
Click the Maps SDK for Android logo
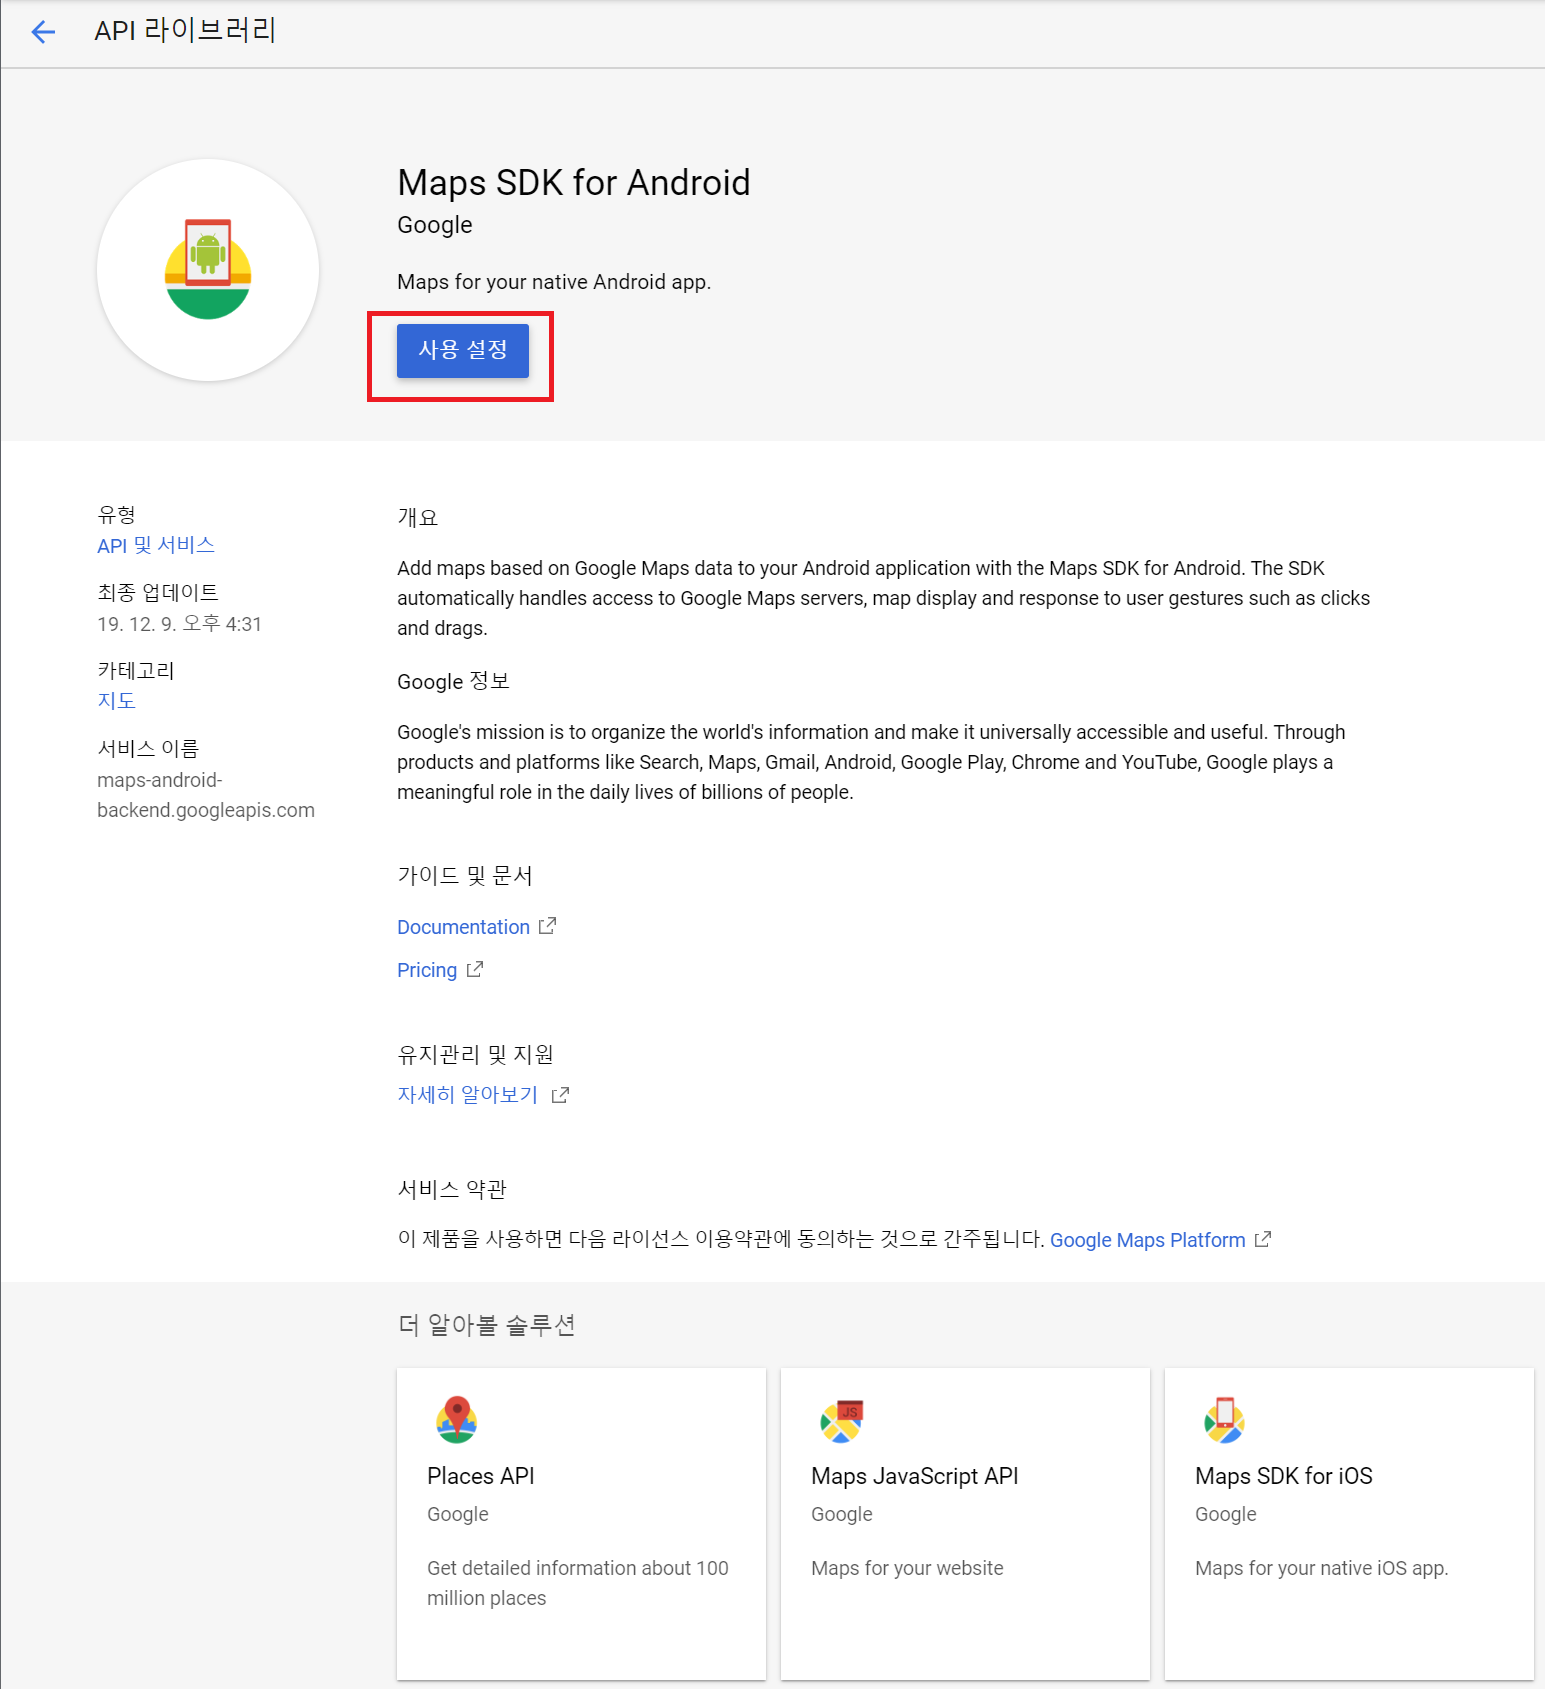click(x=208, y=270)
